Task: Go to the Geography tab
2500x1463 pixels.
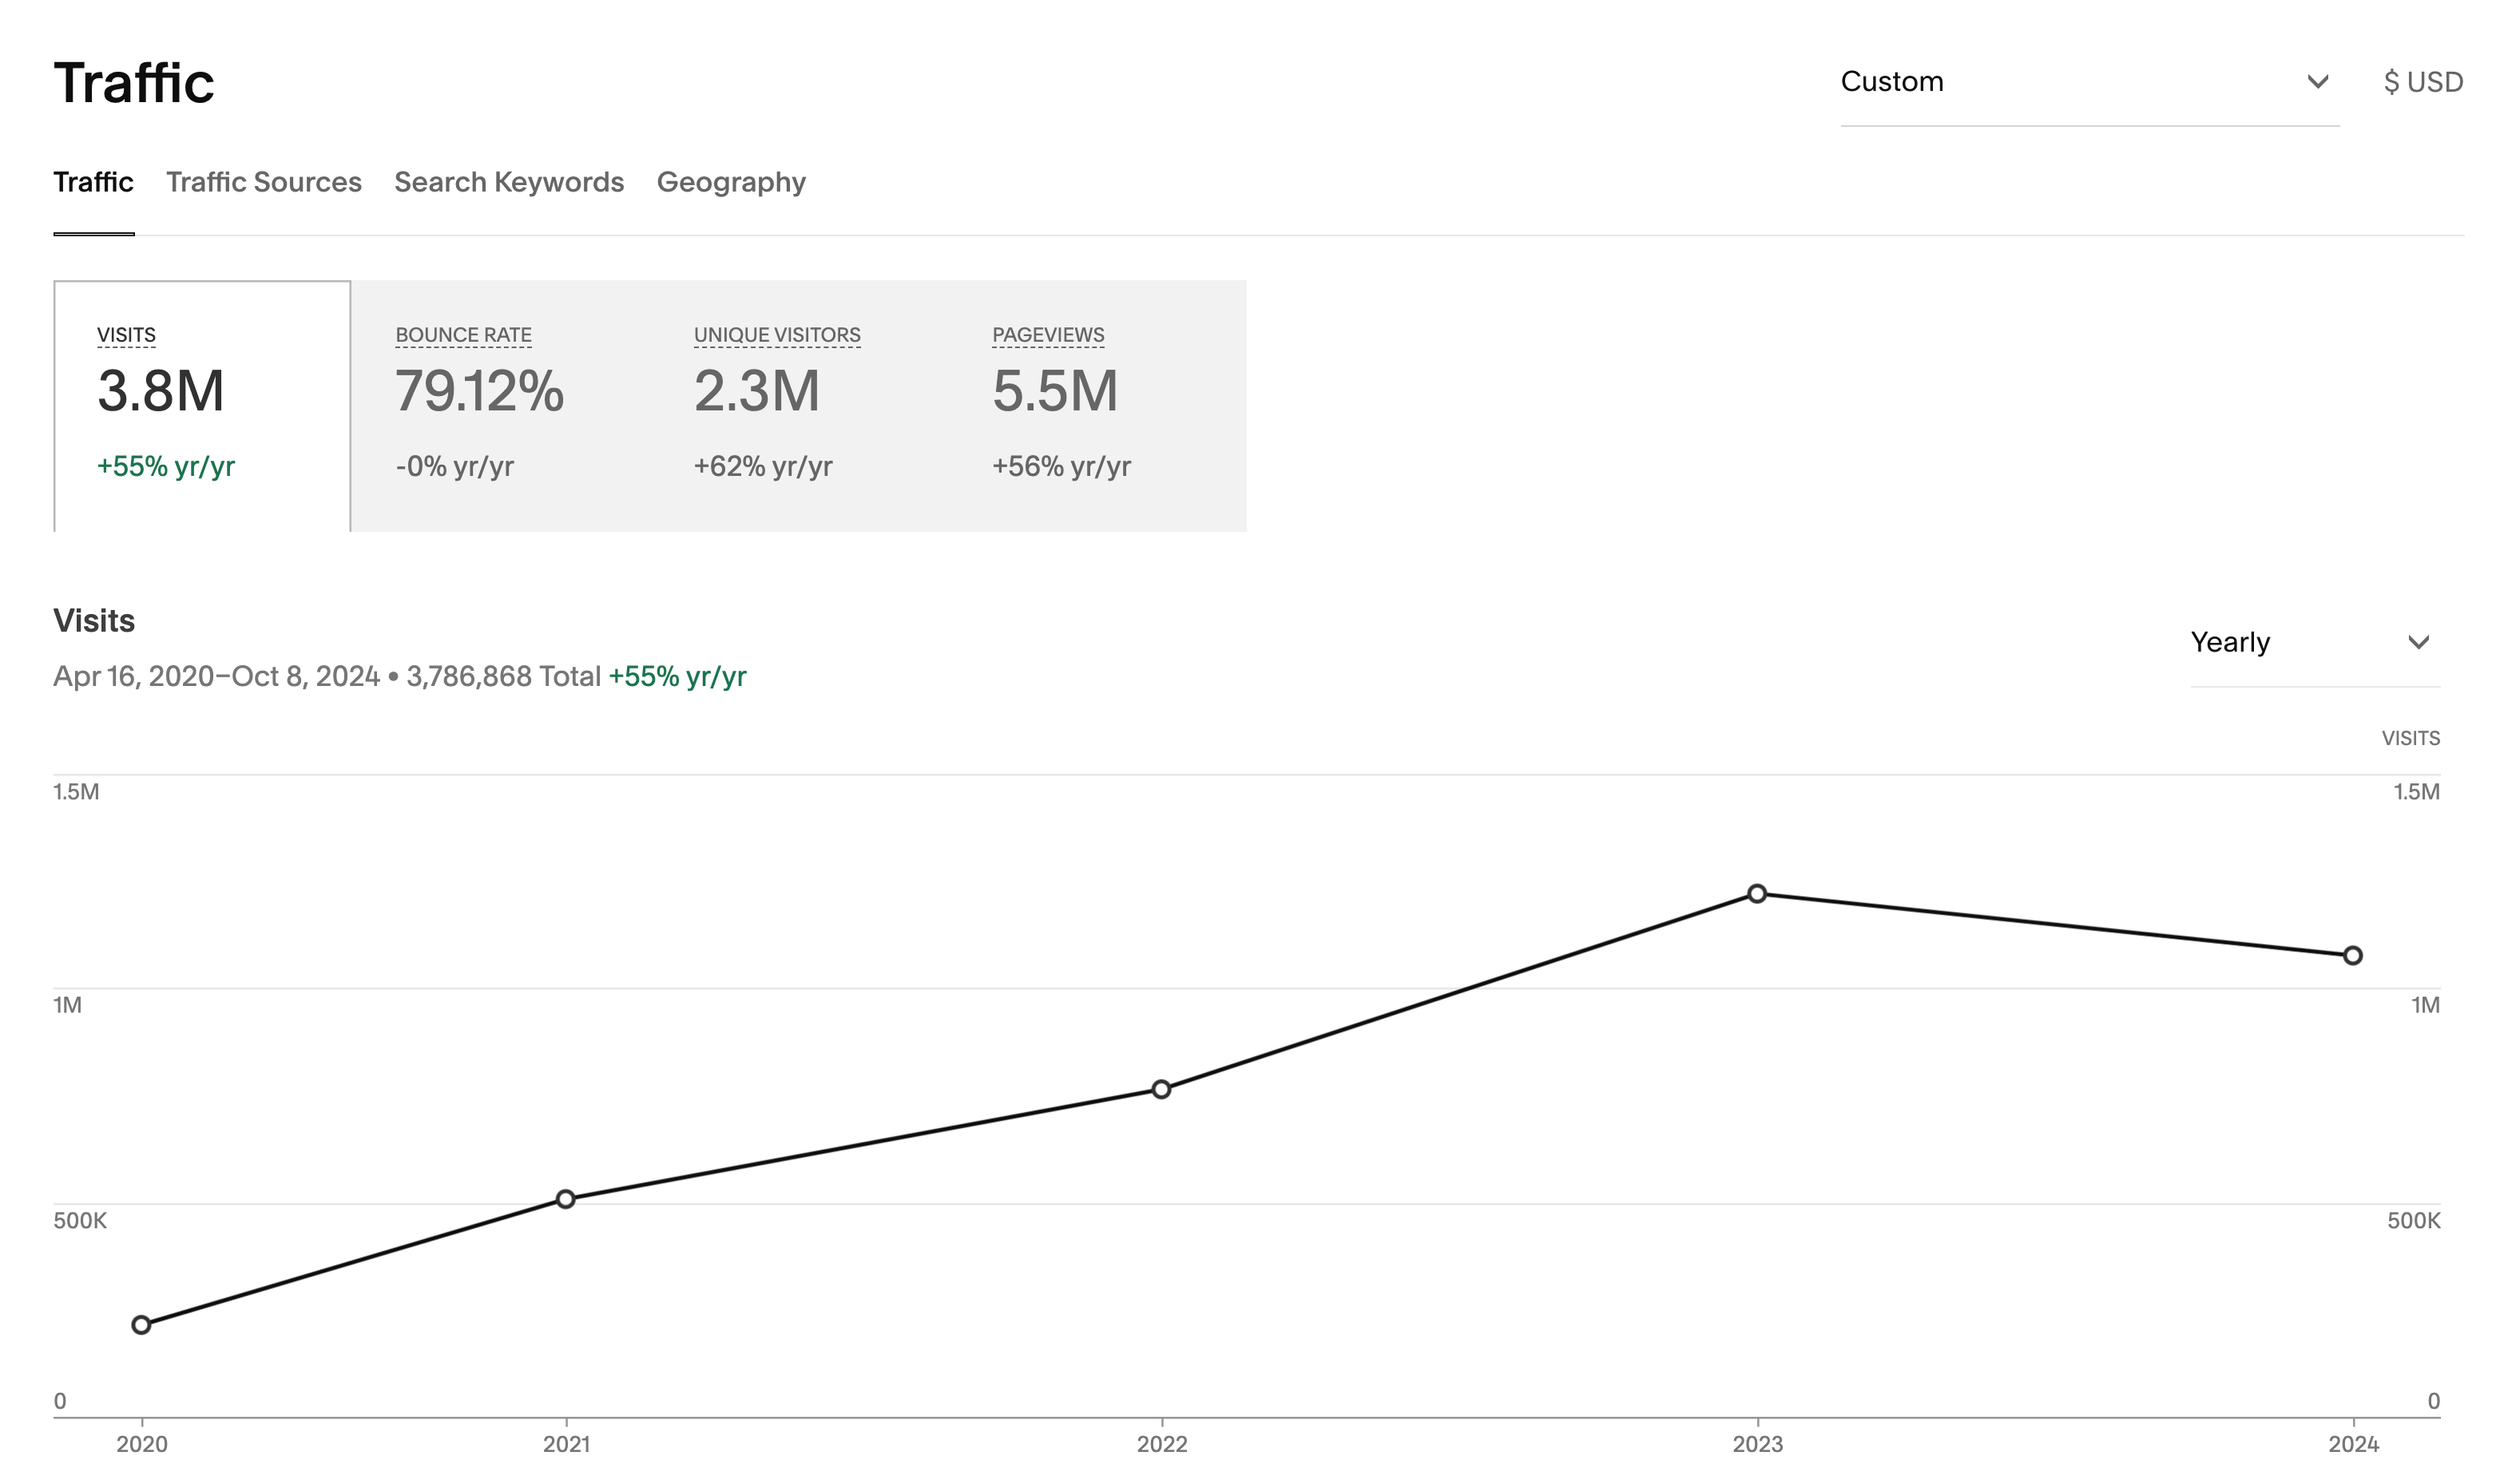Action: tap(731, 182)
